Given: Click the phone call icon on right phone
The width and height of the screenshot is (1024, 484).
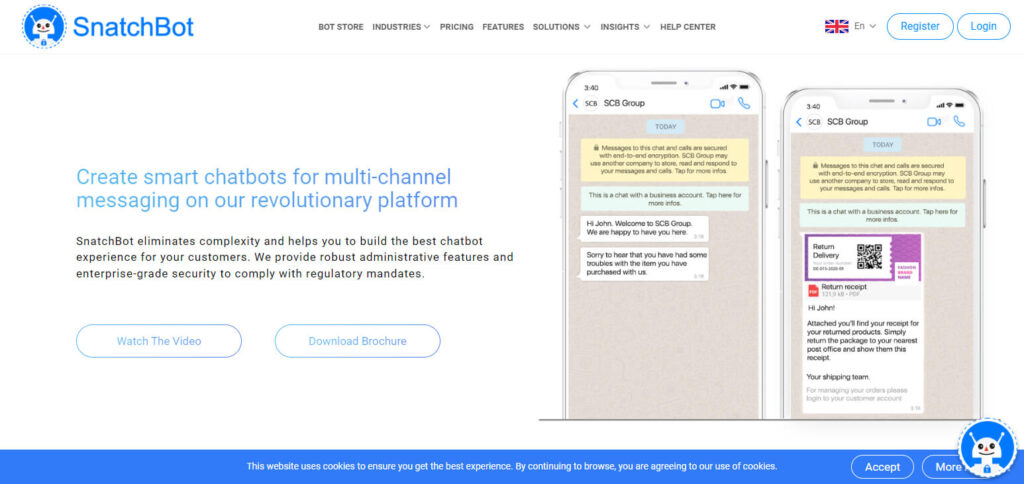Looking at the screenshot, I should tap(959, 121).
